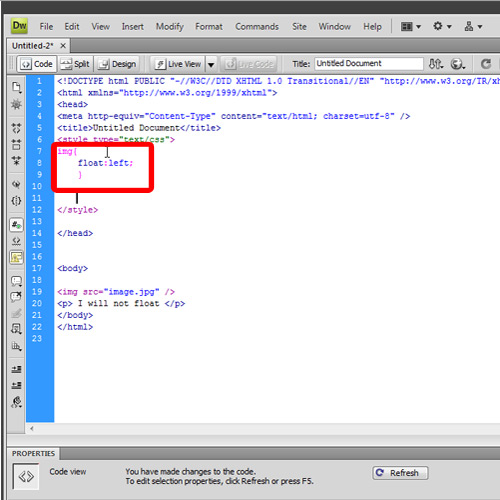The width and height of the screenshot is (500, 500).
Task: Click the Wrap Tag pencil icon
Action: click(x=16, y=313)
